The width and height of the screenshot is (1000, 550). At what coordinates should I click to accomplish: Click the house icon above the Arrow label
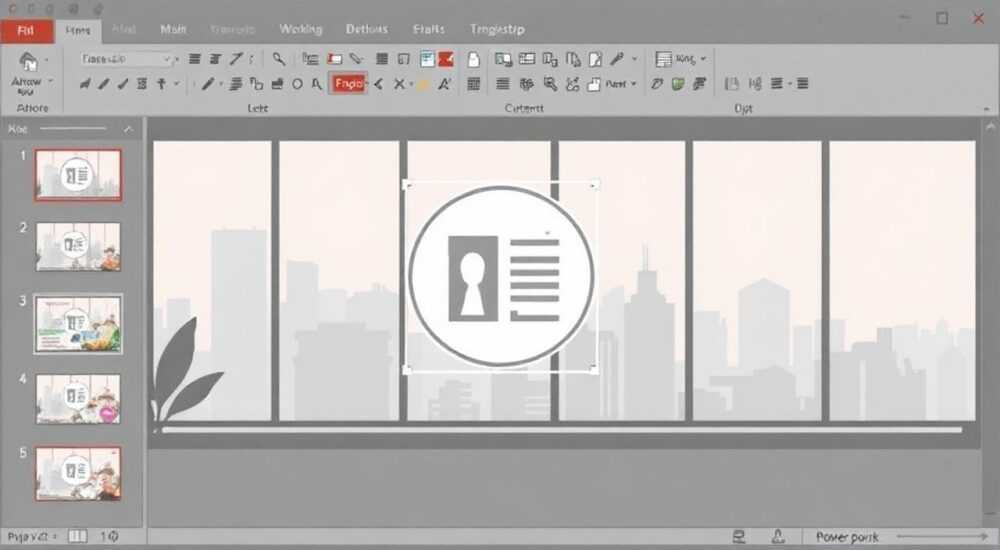28,61
